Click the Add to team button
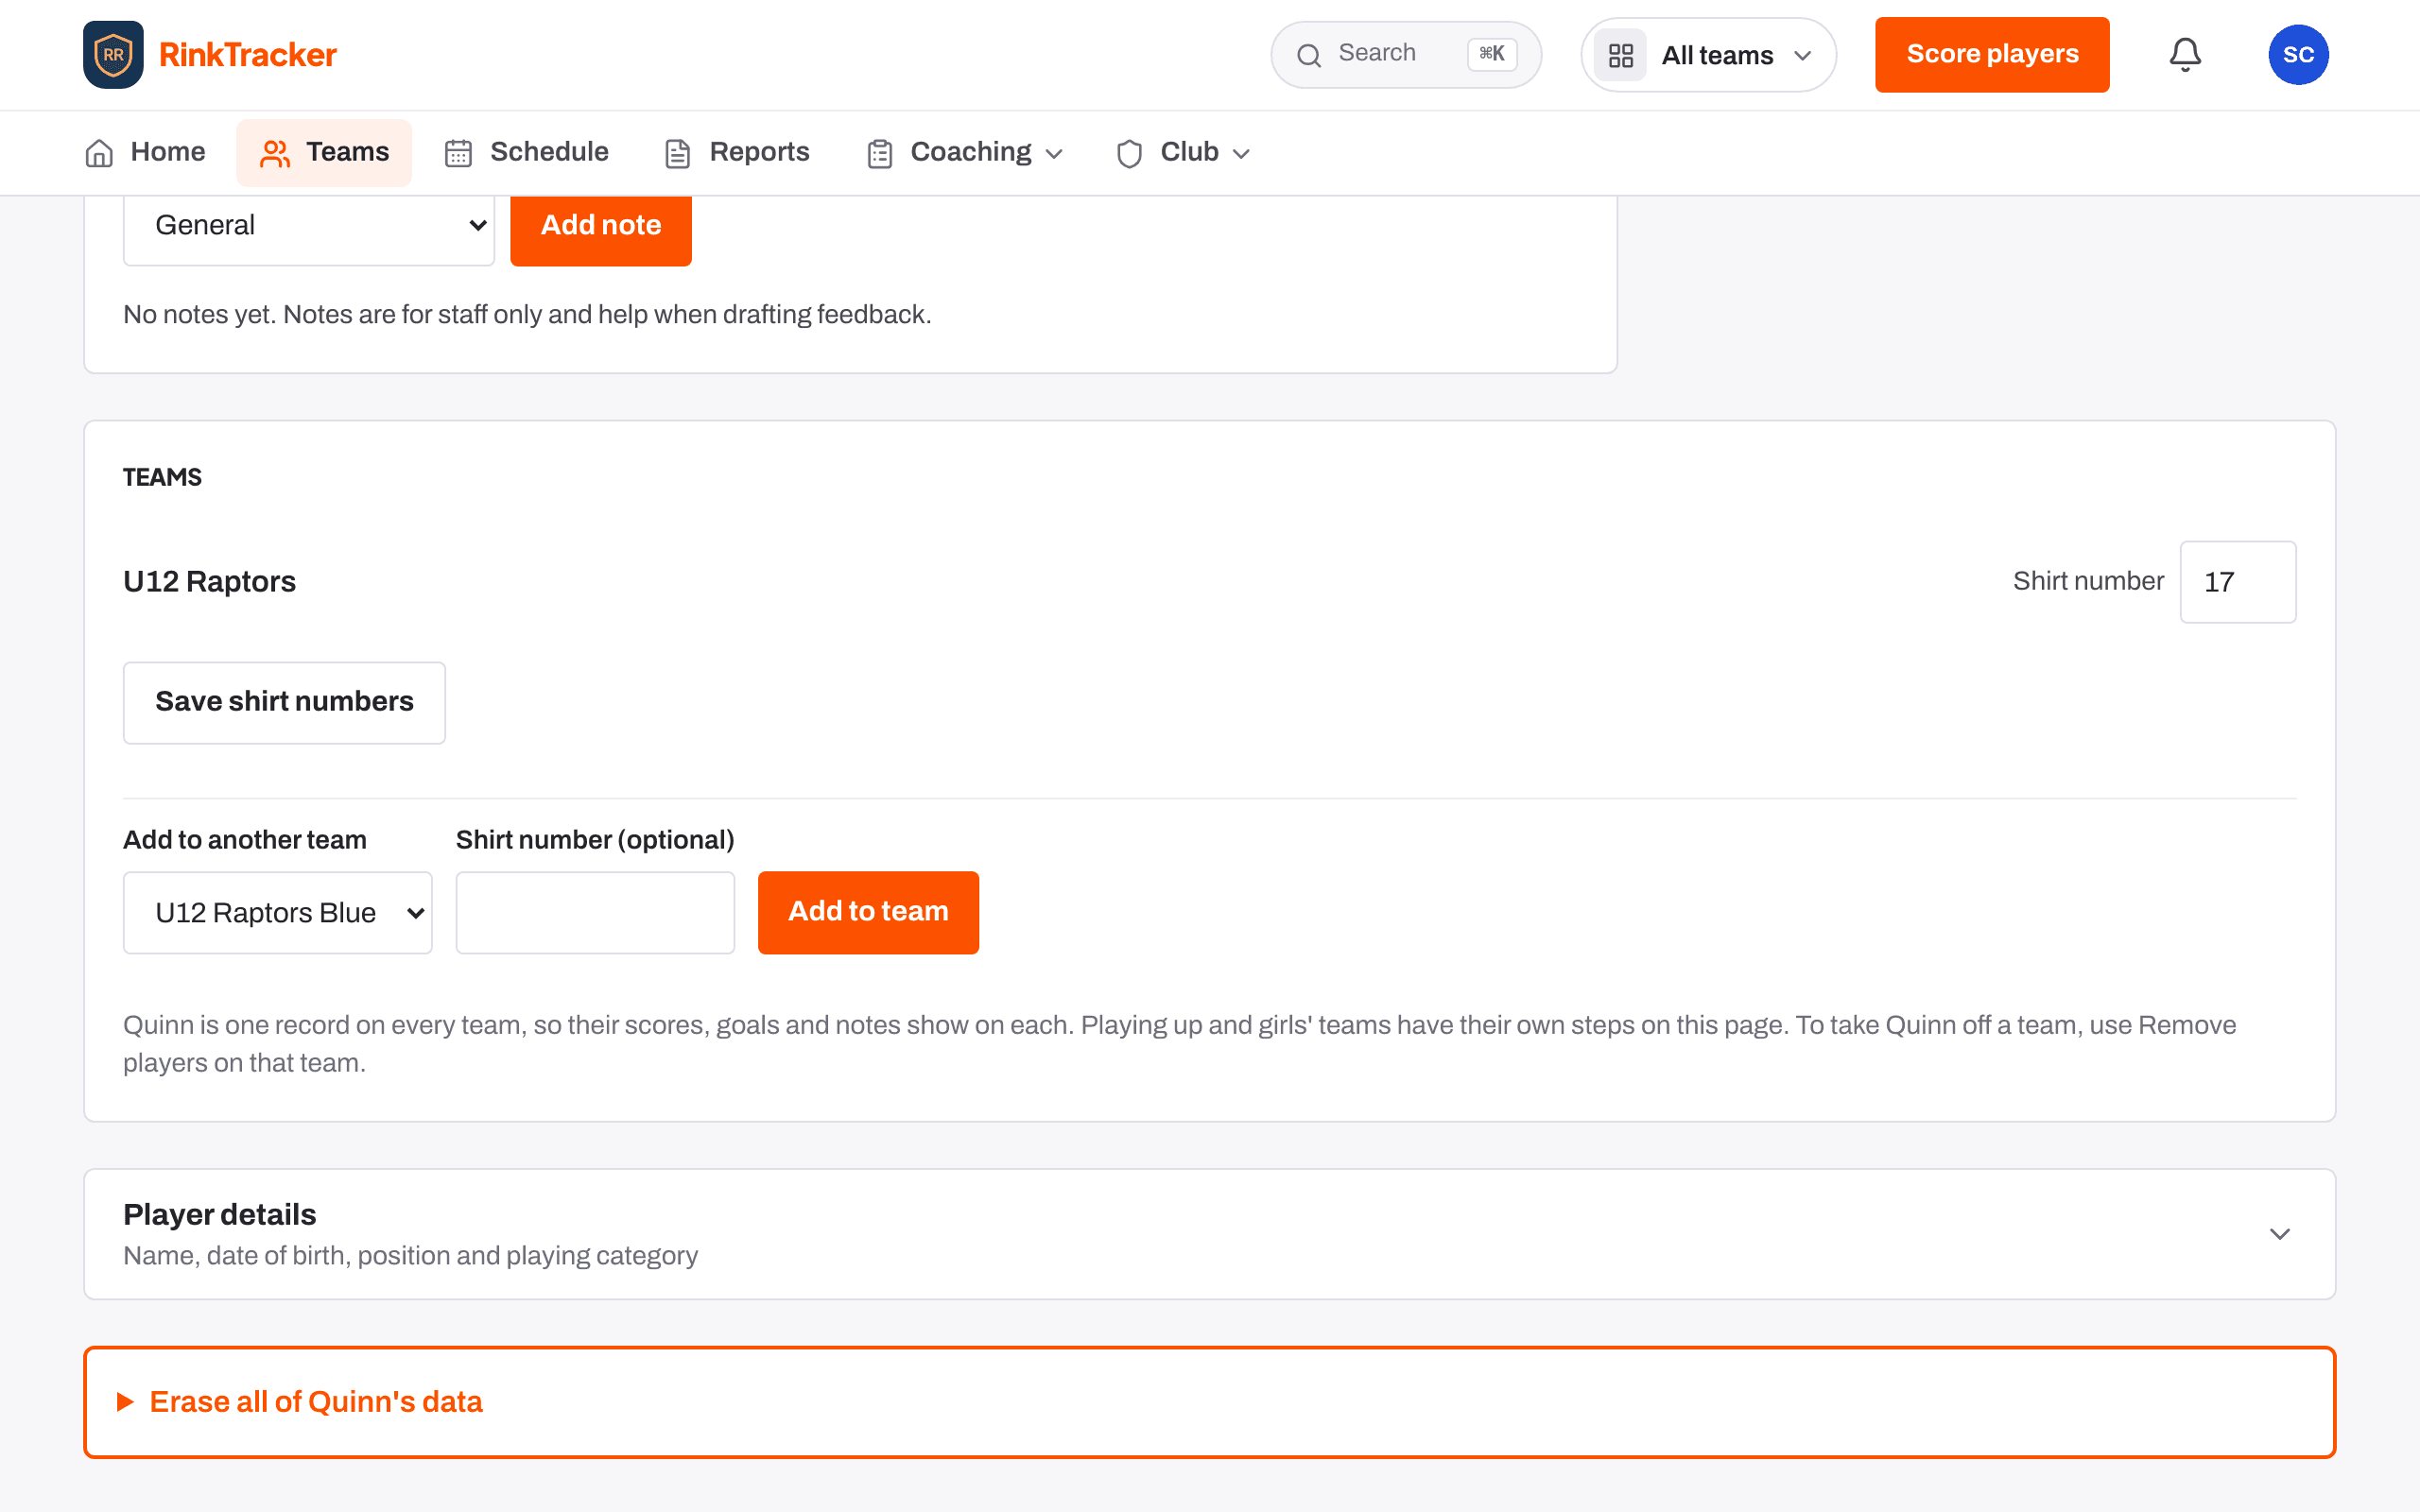 868,912
